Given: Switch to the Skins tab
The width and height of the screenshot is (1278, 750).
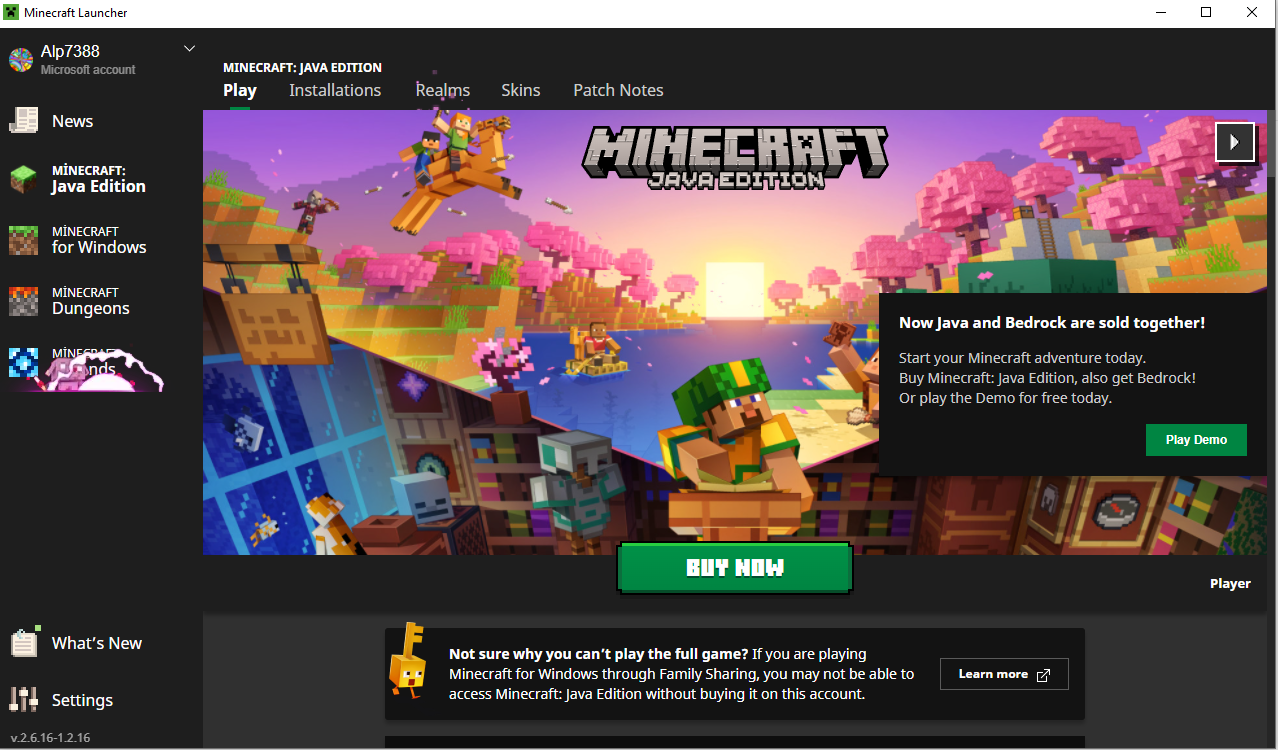Looking at the screenshot, I should pos(520,90).
